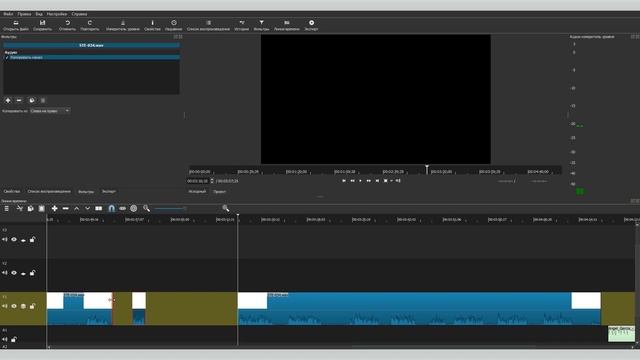The image size is (640, 360).
Task: Mute audio track A1 speaker icon
Action: coord(4,339)
